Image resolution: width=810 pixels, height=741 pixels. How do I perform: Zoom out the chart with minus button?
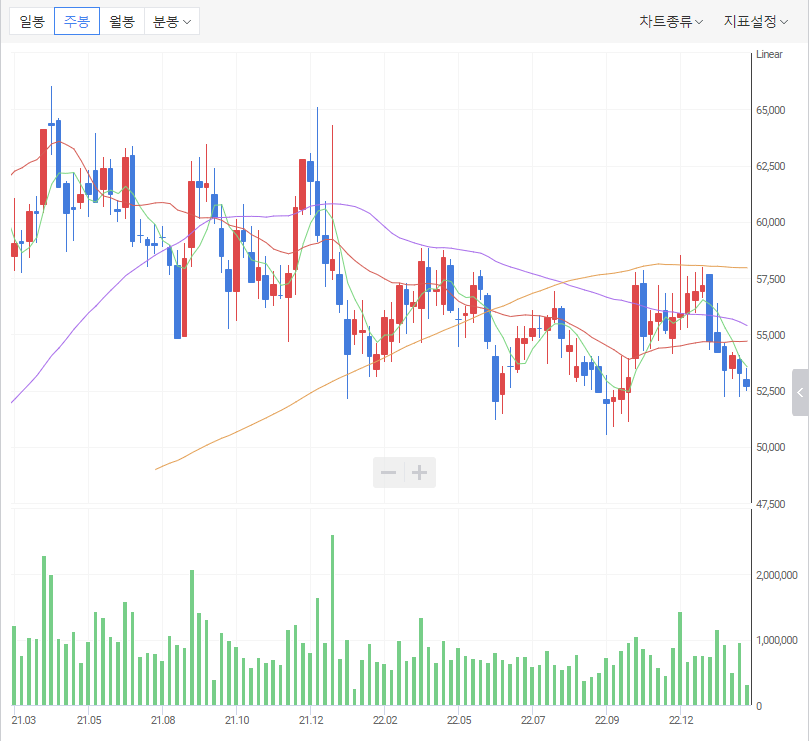tap(388, 472)
